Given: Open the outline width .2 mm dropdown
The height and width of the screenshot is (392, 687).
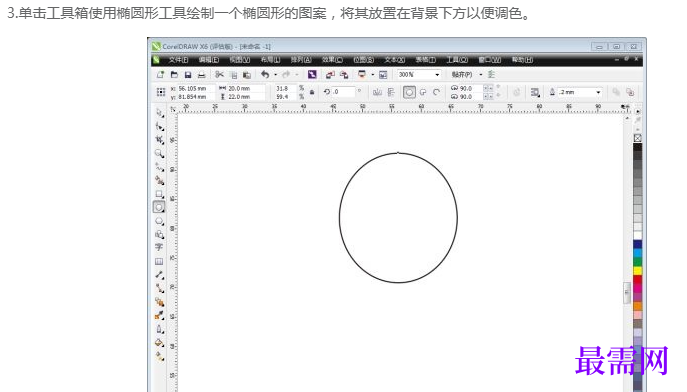Looking at the screenshot, I should pos(598,92).
